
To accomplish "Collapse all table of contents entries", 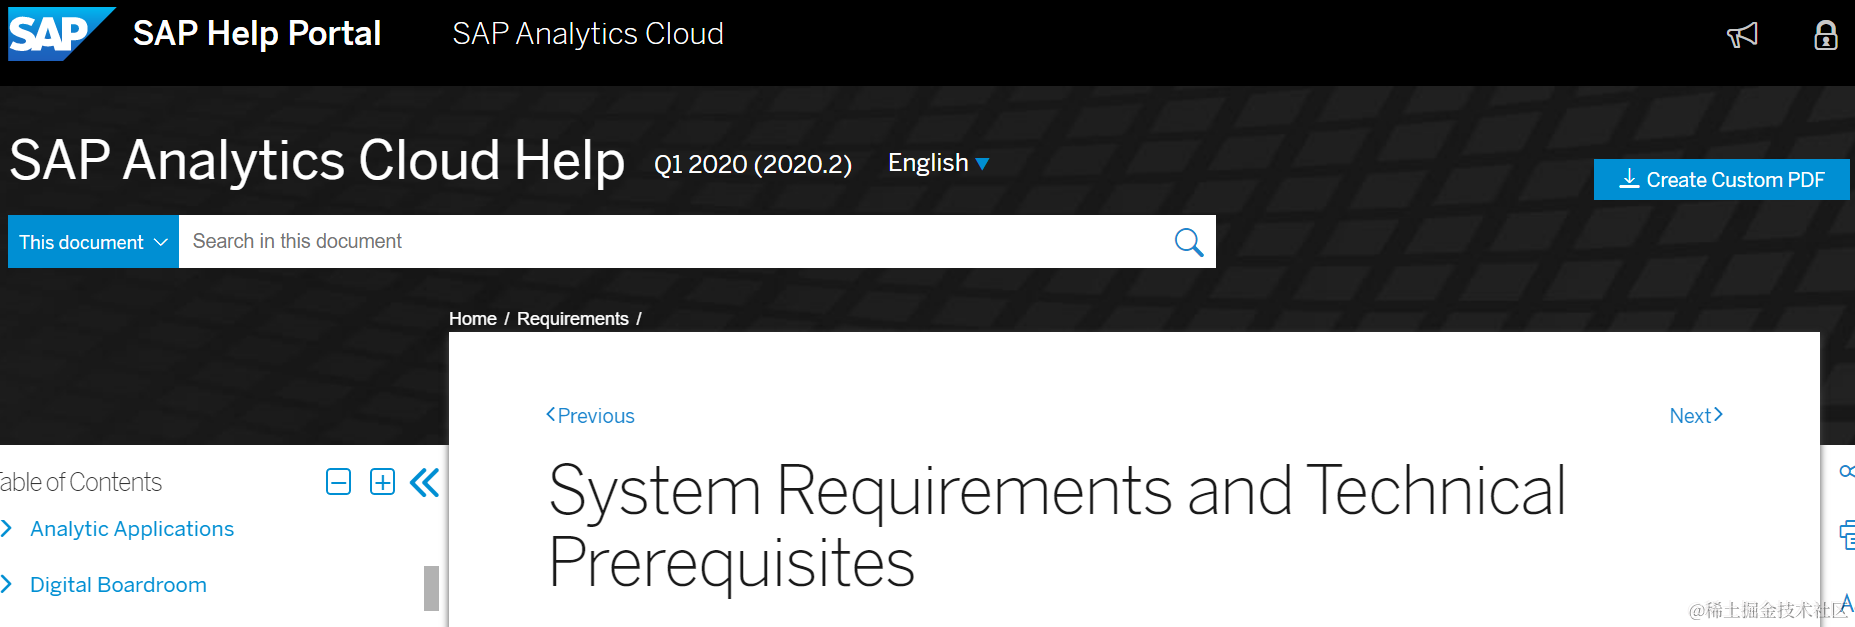I will (x=339, y=482).
